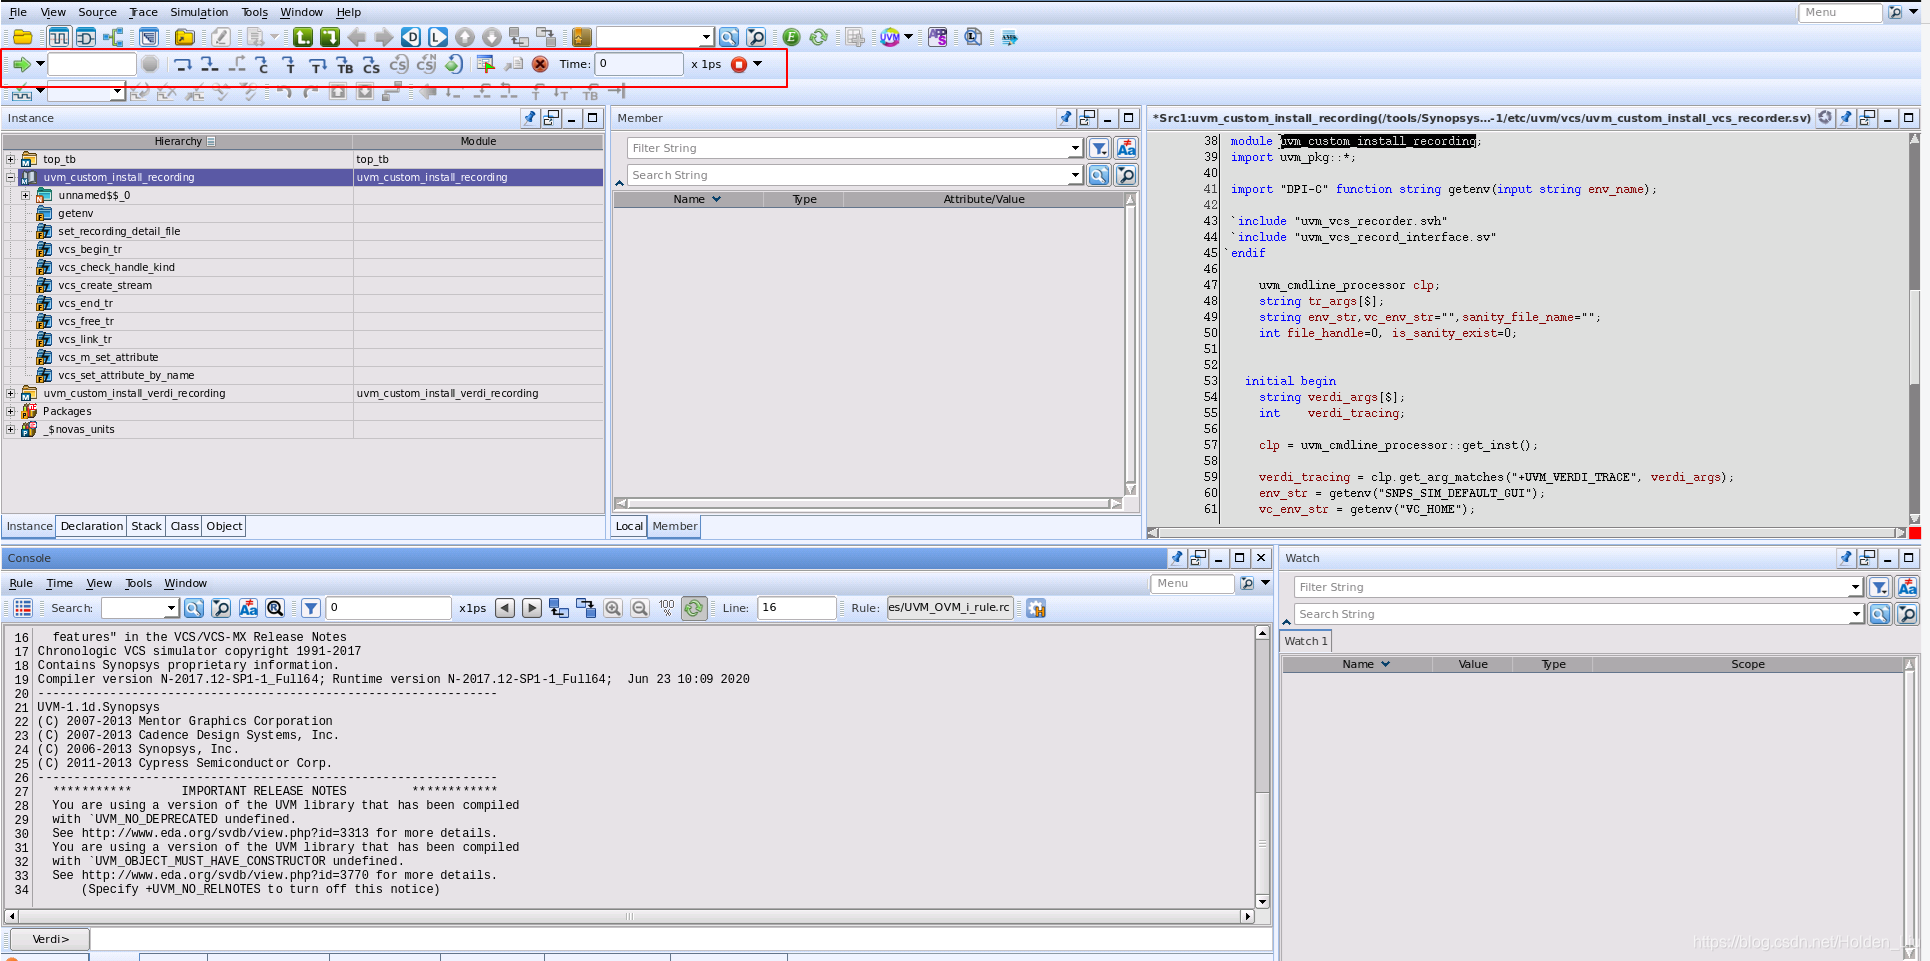
Task: Click the Member panel horizontal scrollbar
Action: click(868, 503)
